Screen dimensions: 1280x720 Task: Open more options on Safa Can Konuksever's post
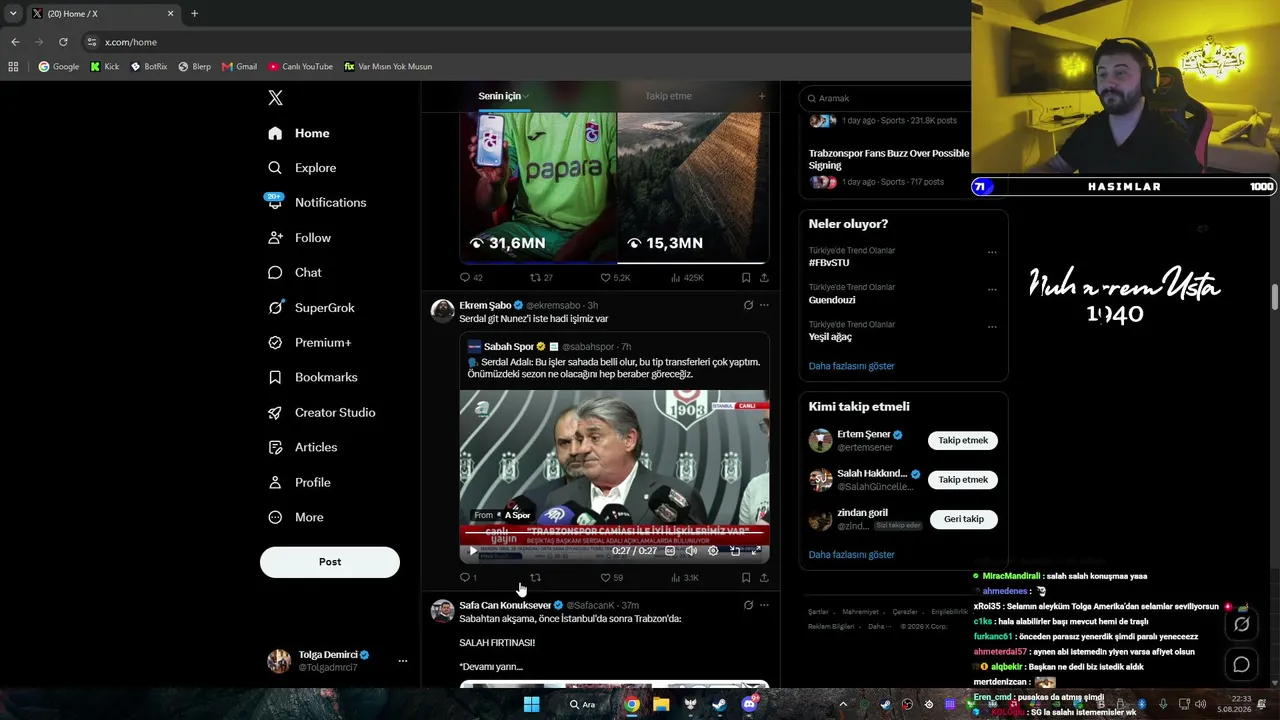[x=764, y=605]
